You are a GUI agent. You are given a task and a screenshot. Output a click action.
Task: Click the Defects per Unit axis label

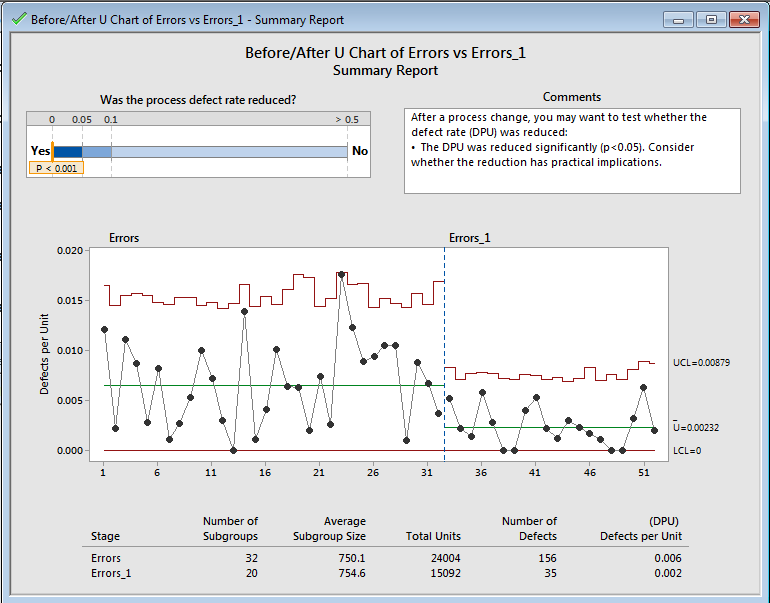(45, 351)
